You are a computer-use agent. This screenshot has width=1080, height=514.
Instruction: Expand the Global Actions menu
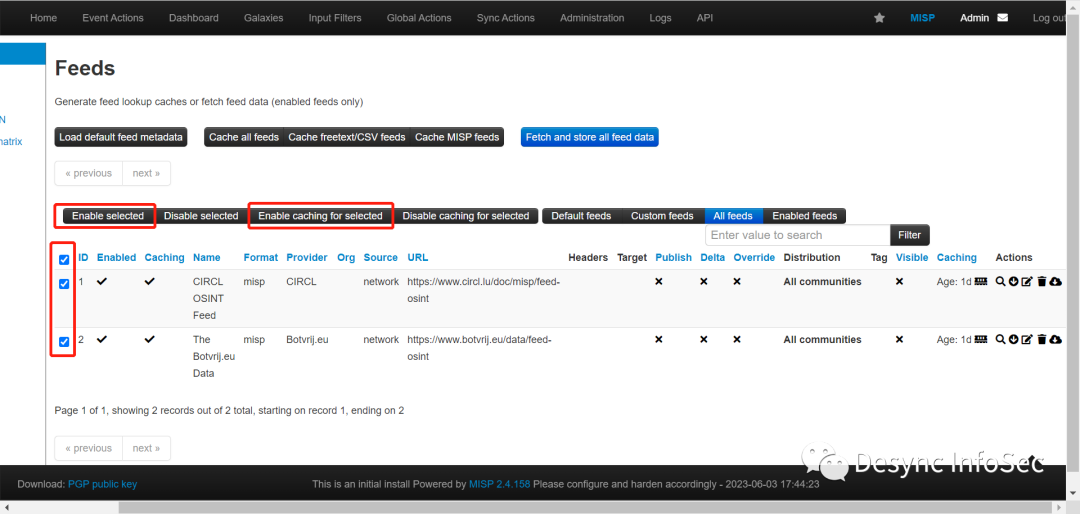[419, 18]
